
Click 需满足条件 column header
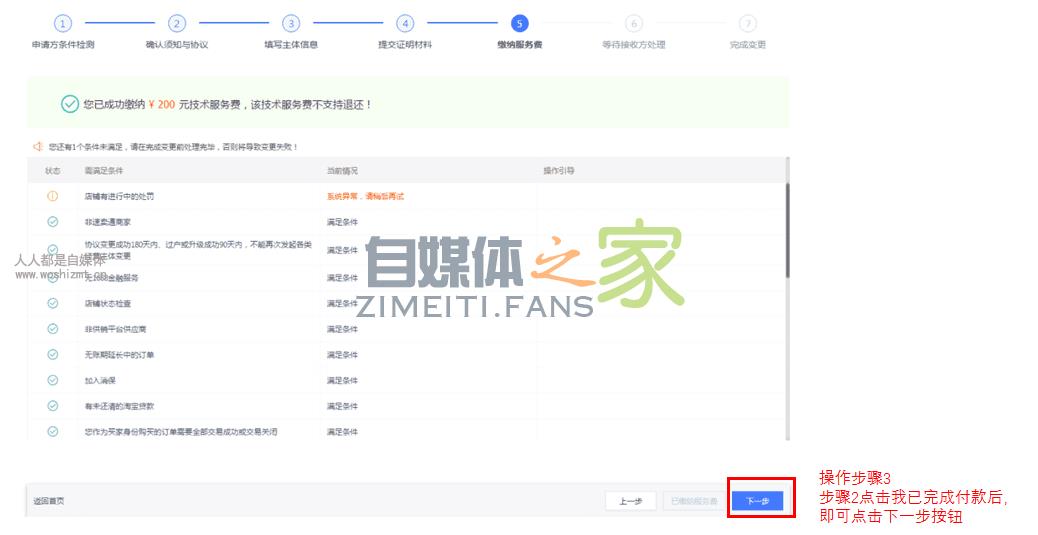point(103,171)
